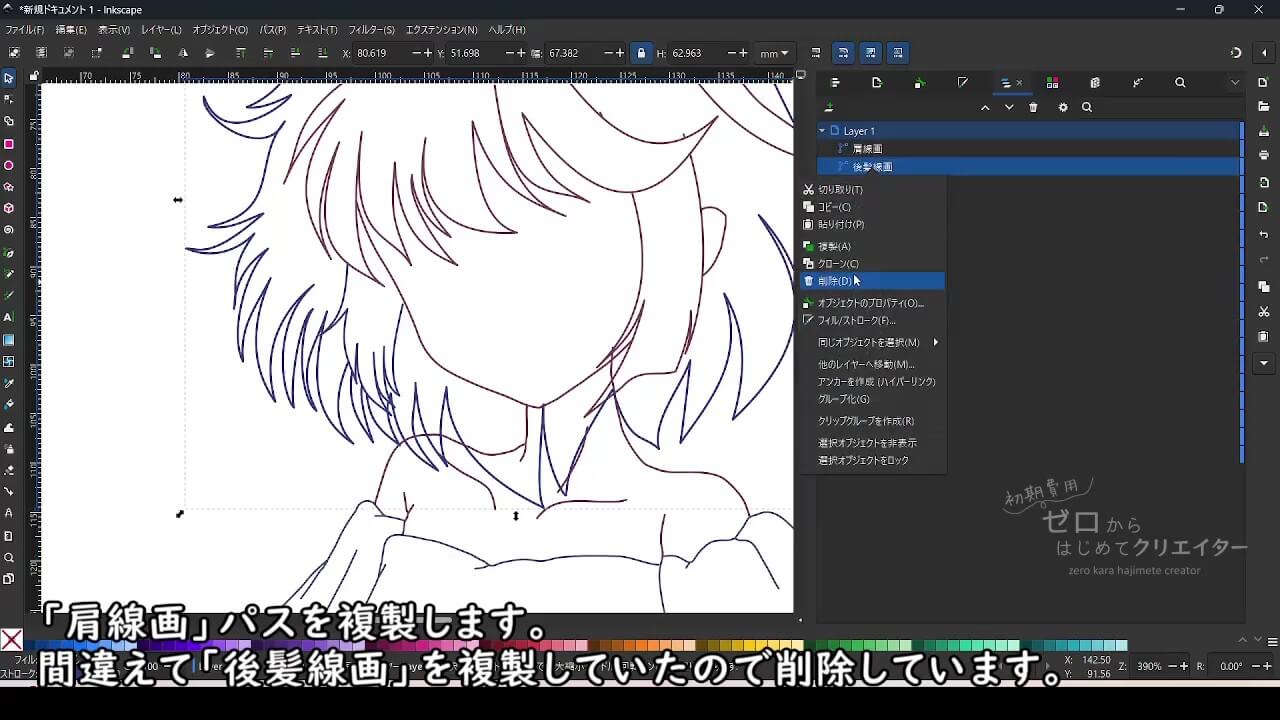Select the Node edit tool
1280x720 pixels.
(x=9, y=99)
